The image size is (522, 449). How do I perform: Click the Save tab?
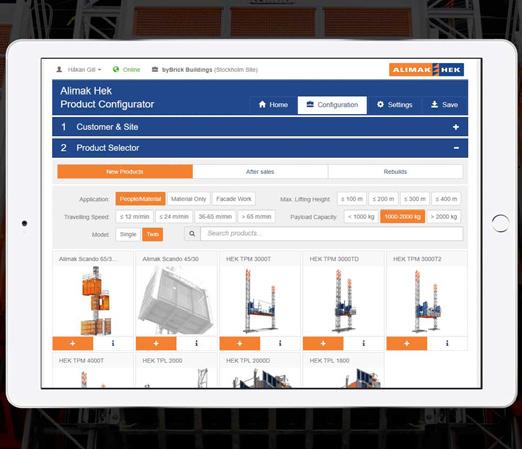(x=444, y=105)
